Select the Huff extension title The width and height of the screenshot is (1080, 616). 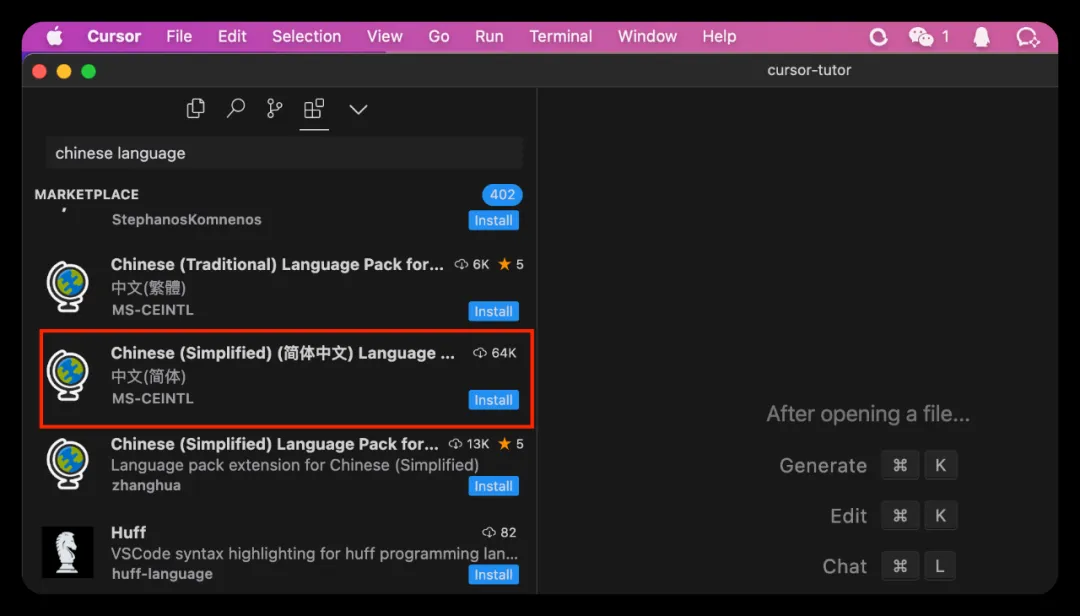128,533
